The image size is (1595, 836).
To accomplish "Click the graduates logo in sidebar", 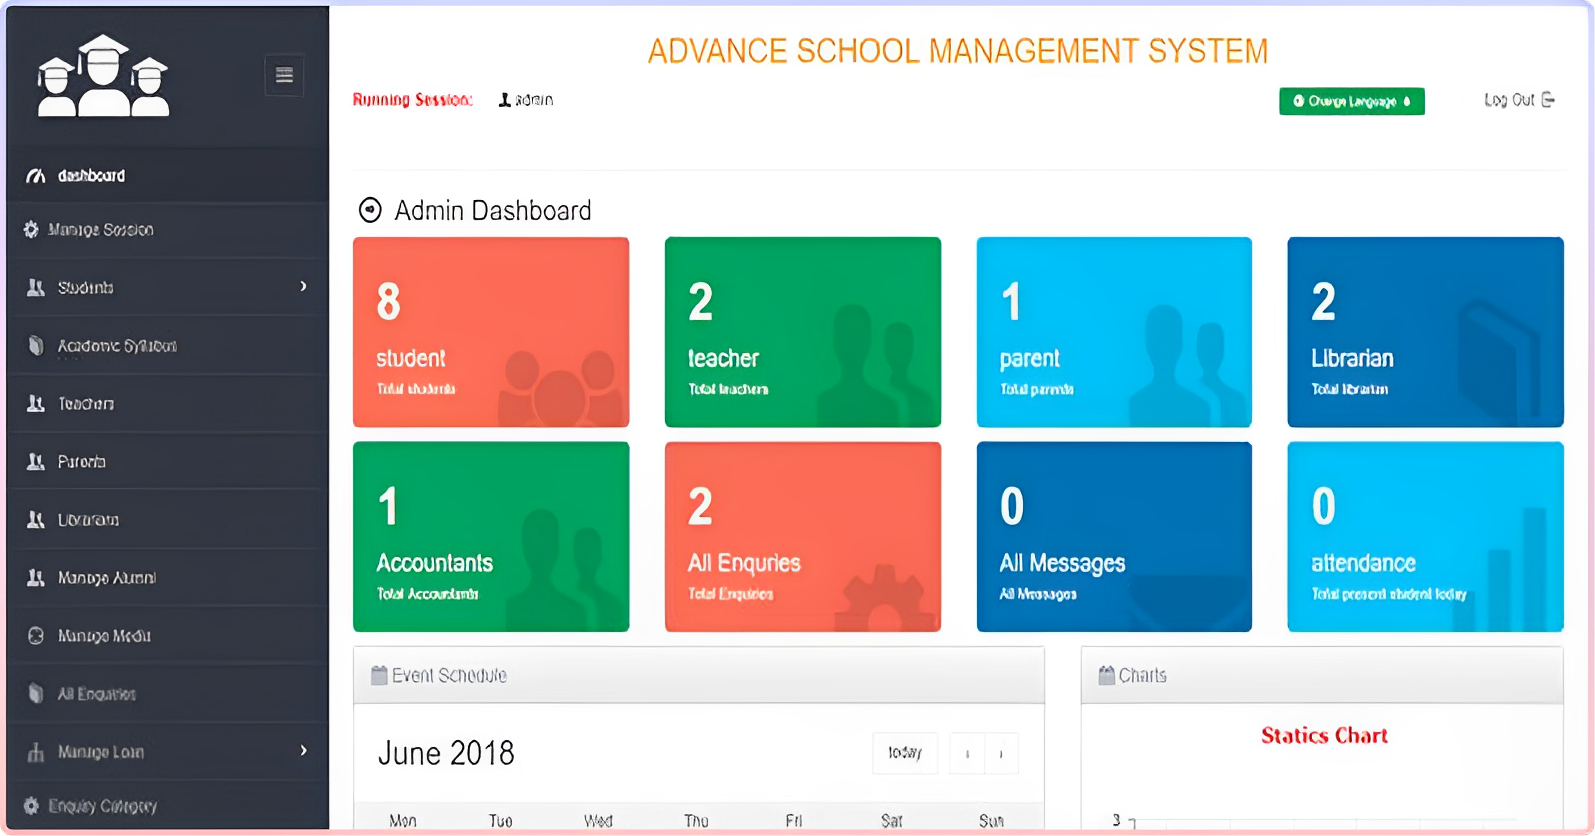I will 103,77.
